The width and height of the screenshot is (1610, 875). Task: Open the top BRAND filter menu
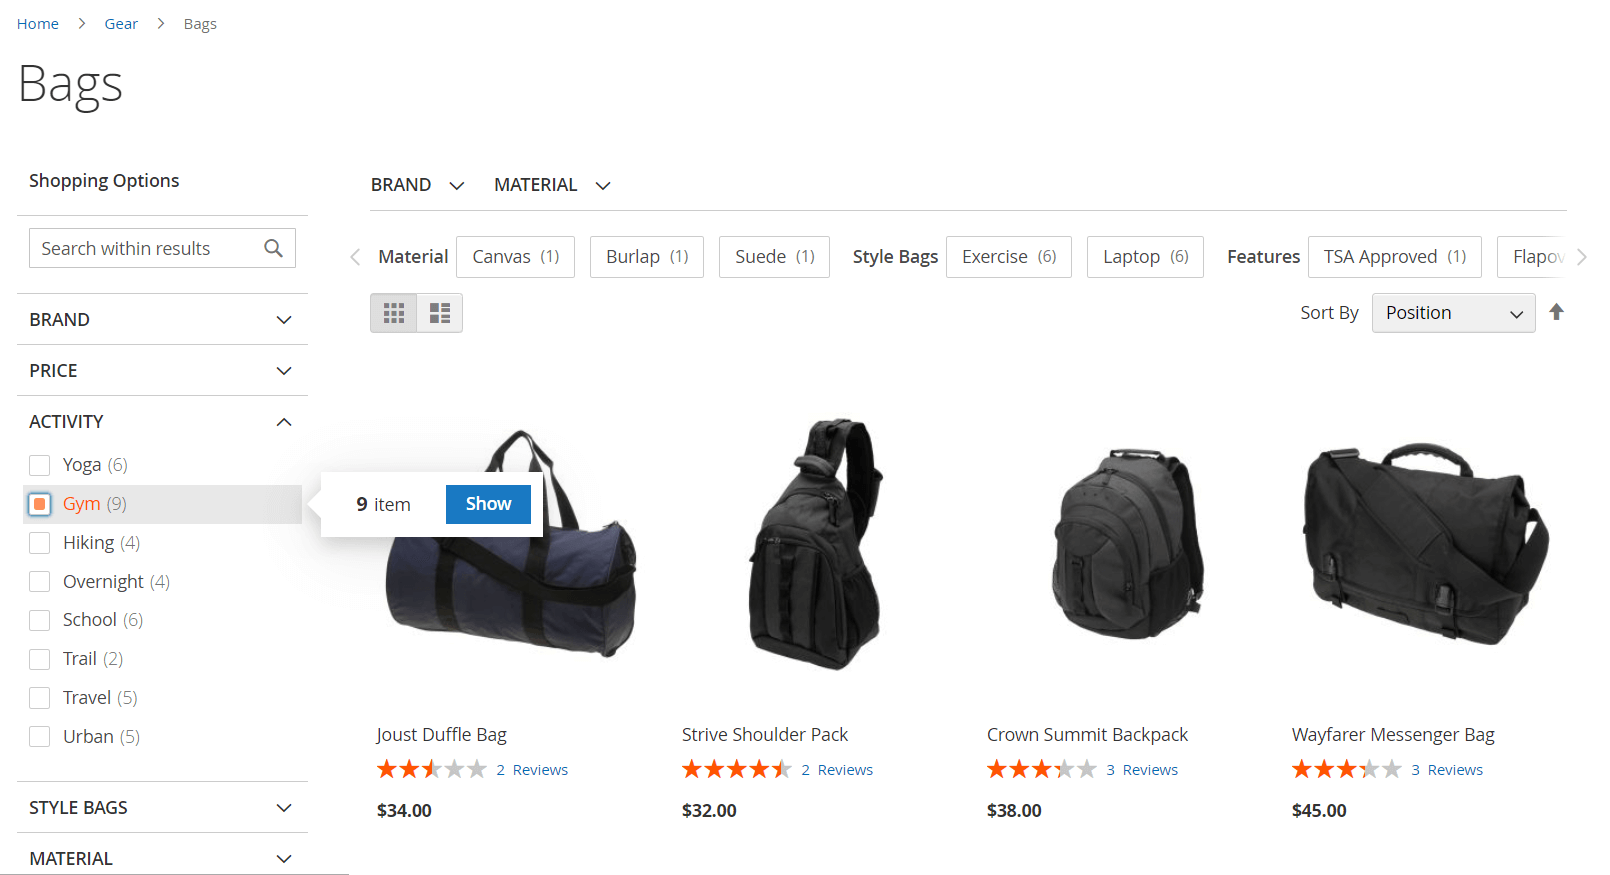(417, 185)
